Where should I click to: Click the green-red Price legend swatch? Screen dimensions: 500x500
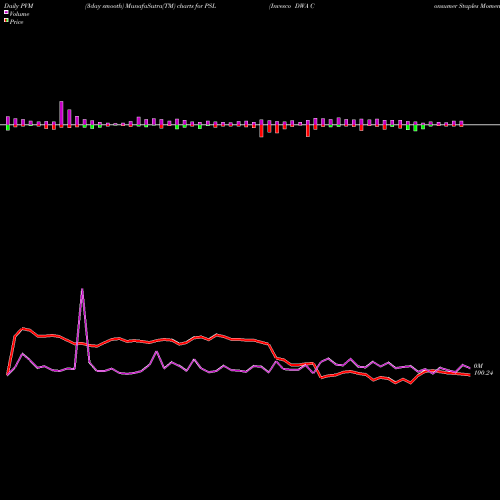pyautogui.click(x=6, y=21)
